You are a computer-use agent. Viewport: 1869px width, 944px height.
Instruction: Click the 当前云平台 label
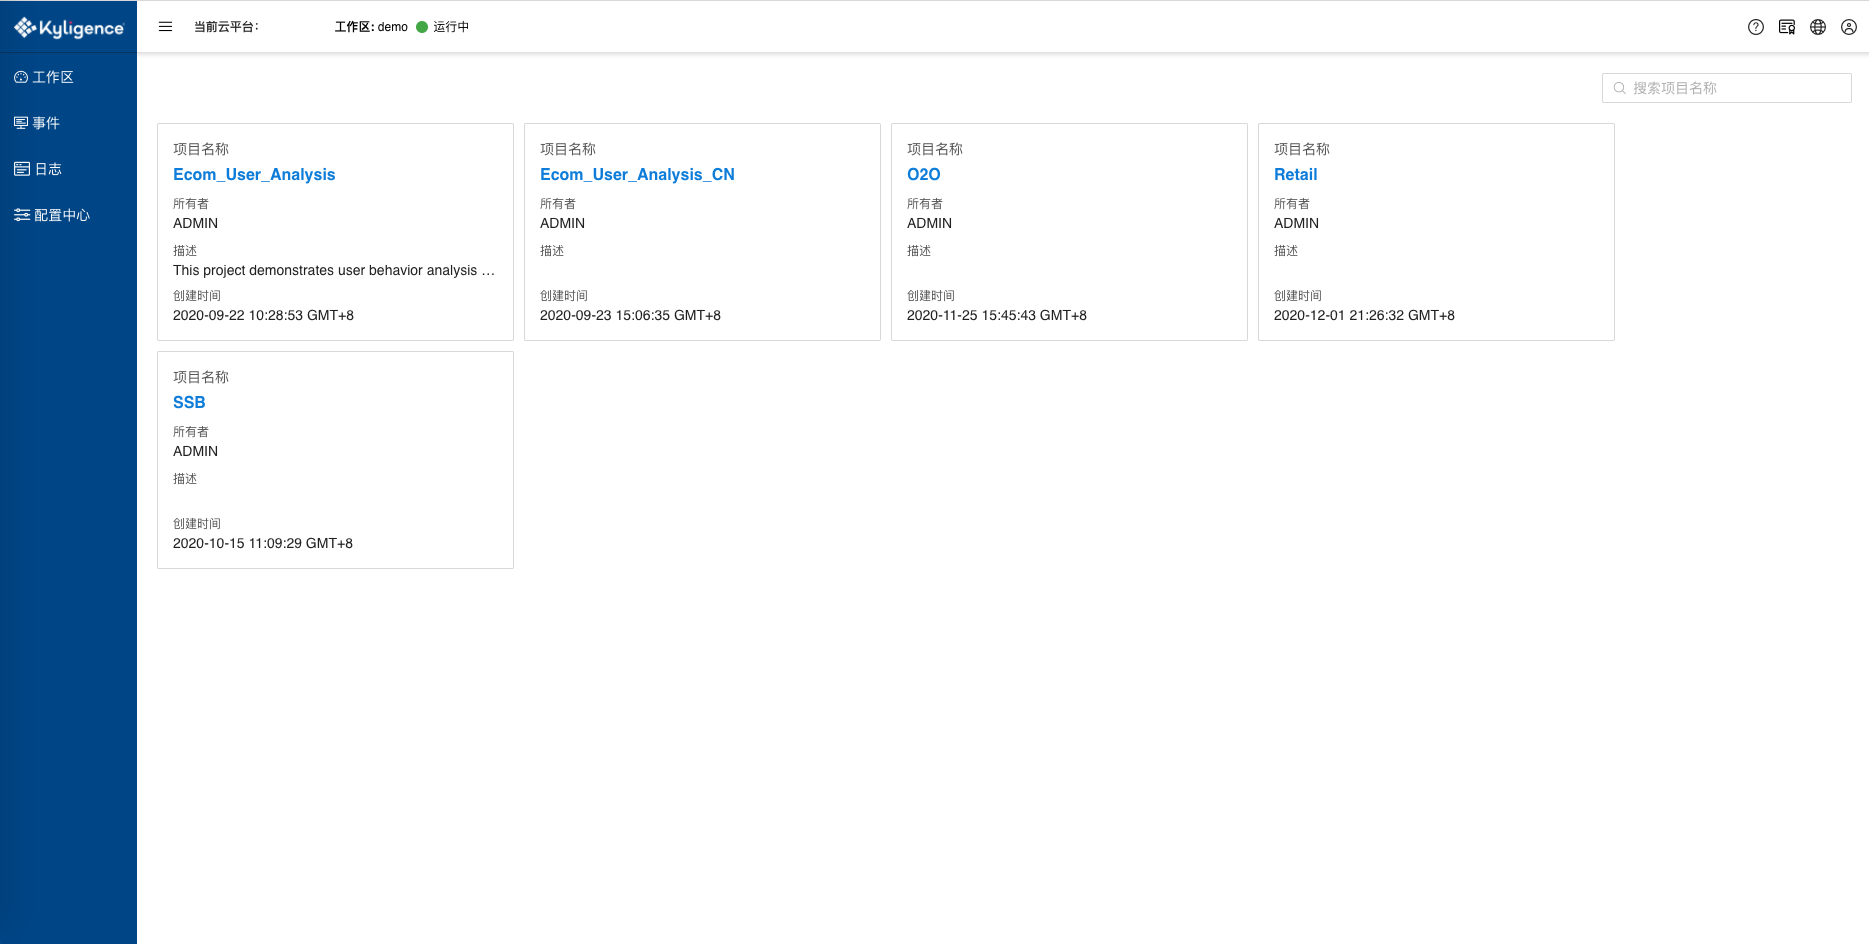click(226, 27)
